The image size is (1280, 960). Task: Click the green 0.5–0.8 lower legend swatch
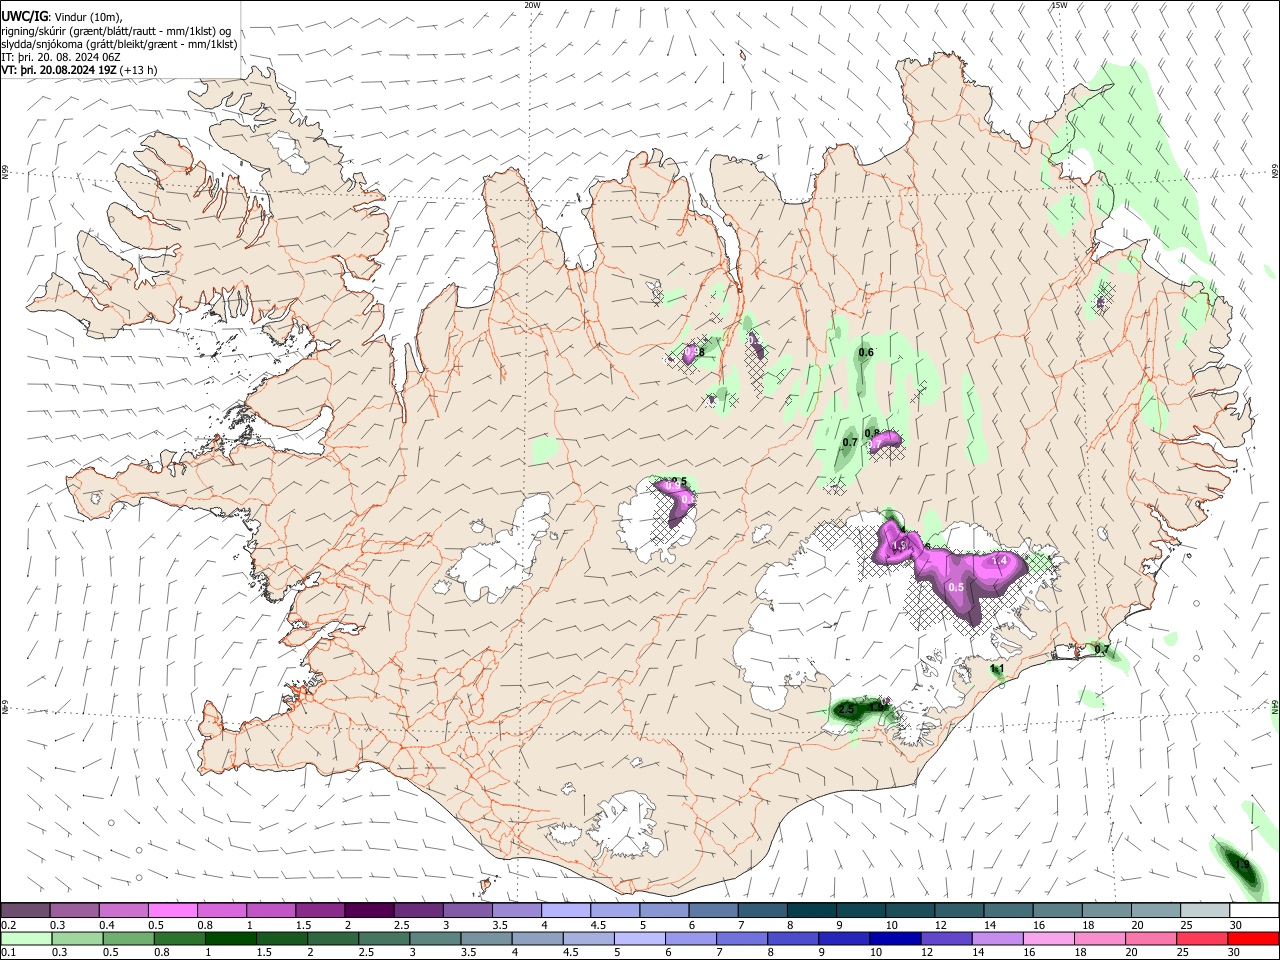[x=128, y=939]
